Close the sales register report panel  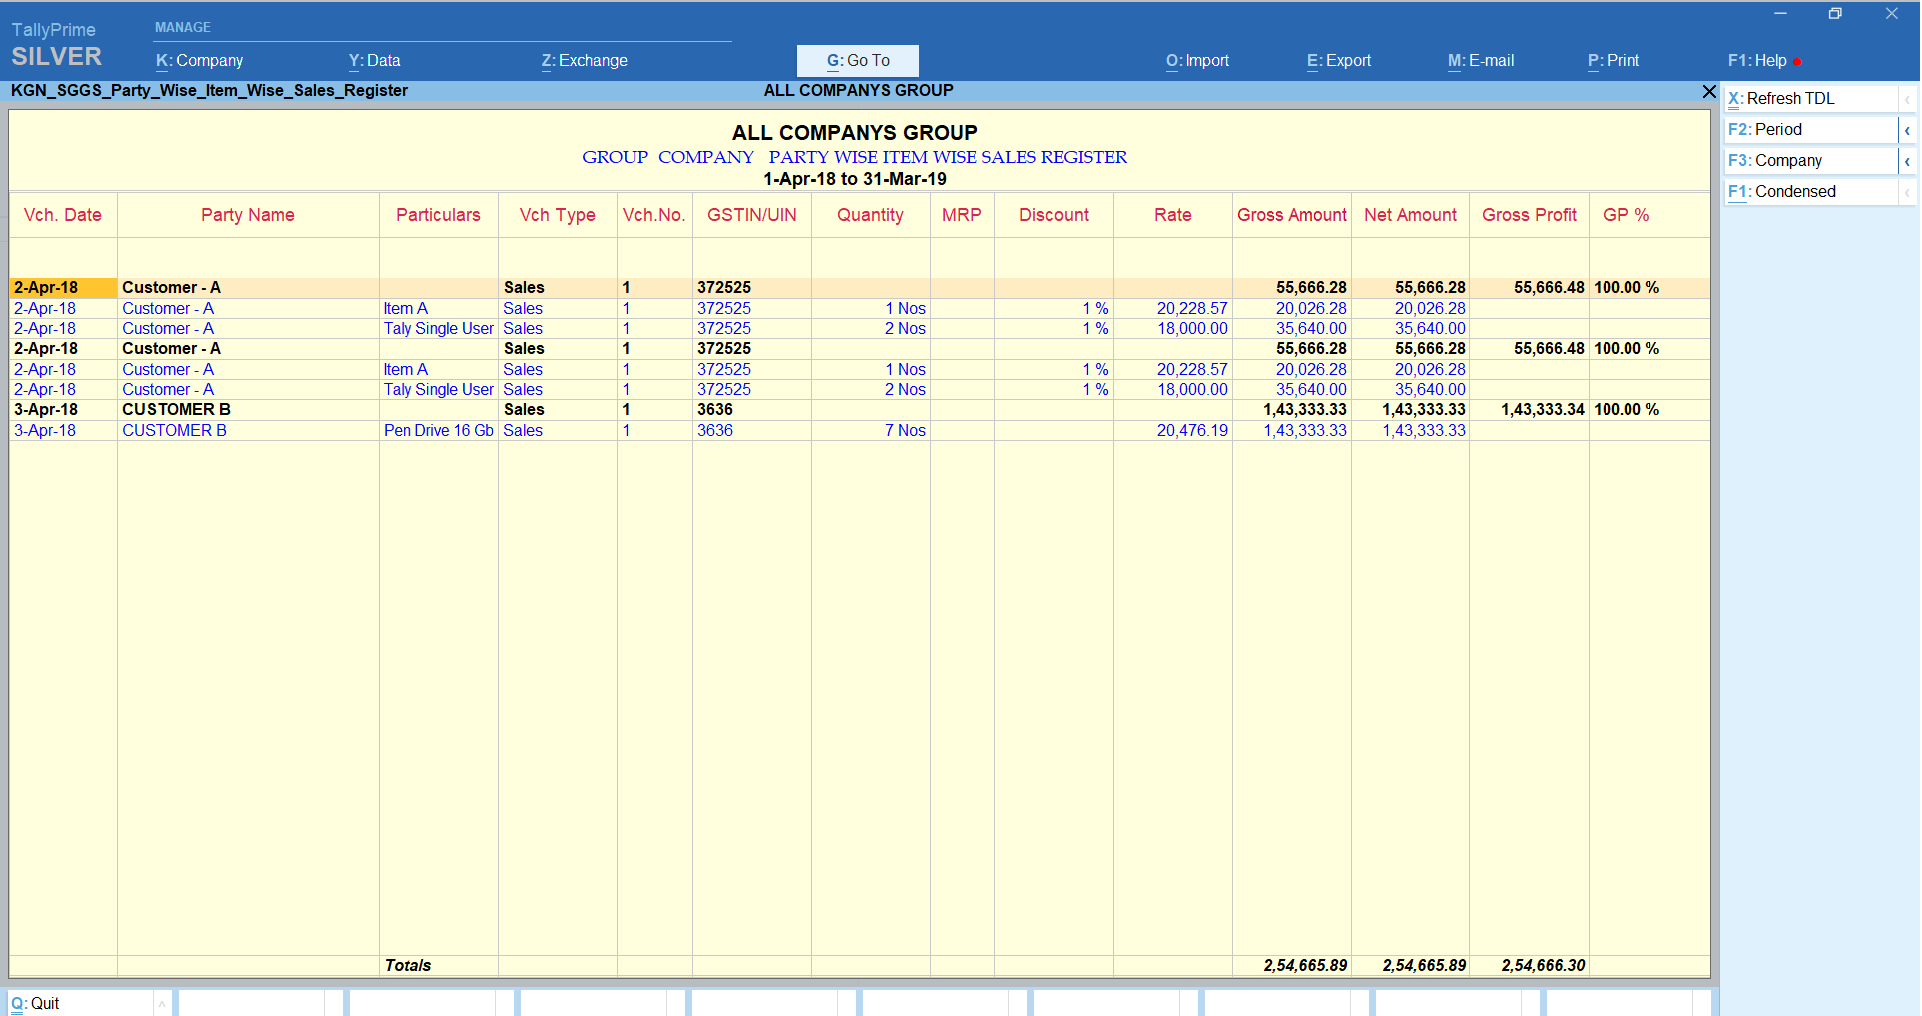pyautogui.click(x=1709, y=91)
